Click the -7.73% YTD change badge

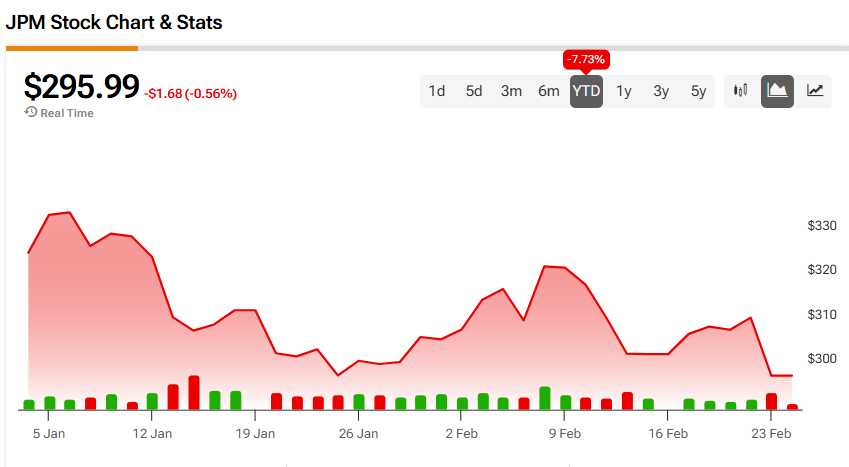(x=586, y=59)
